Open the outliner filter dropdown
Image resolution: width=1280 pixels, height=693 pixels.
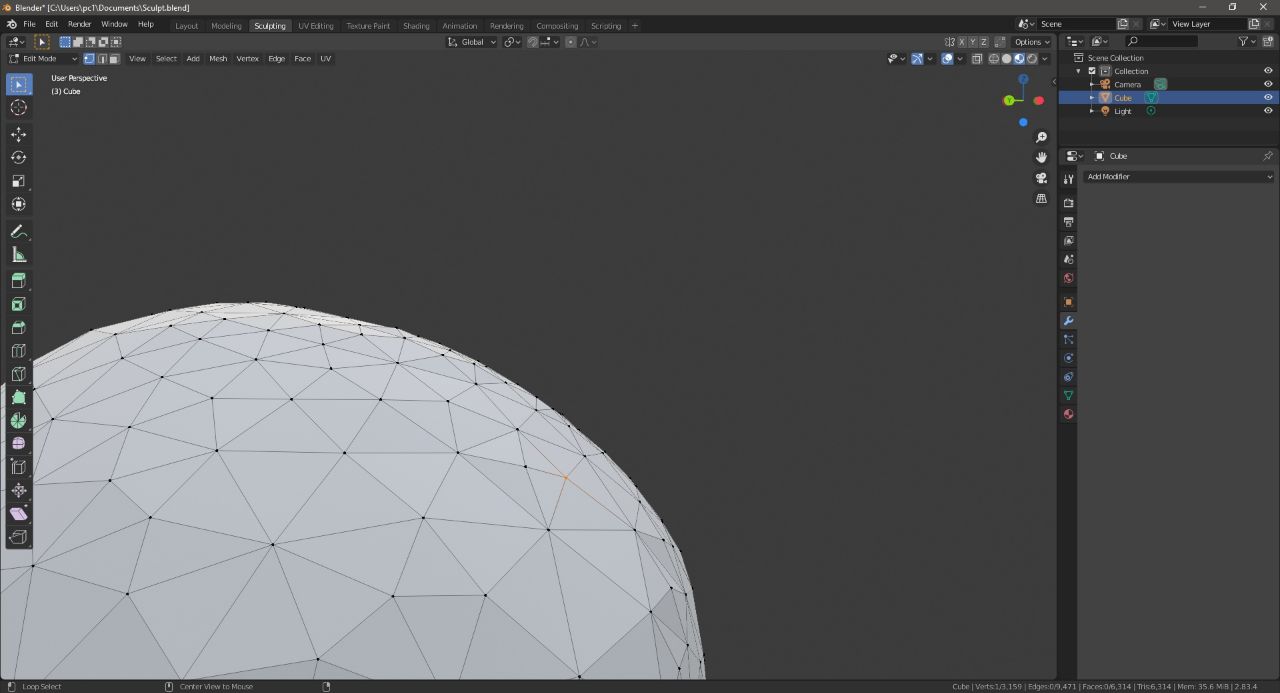(1247, 41)
